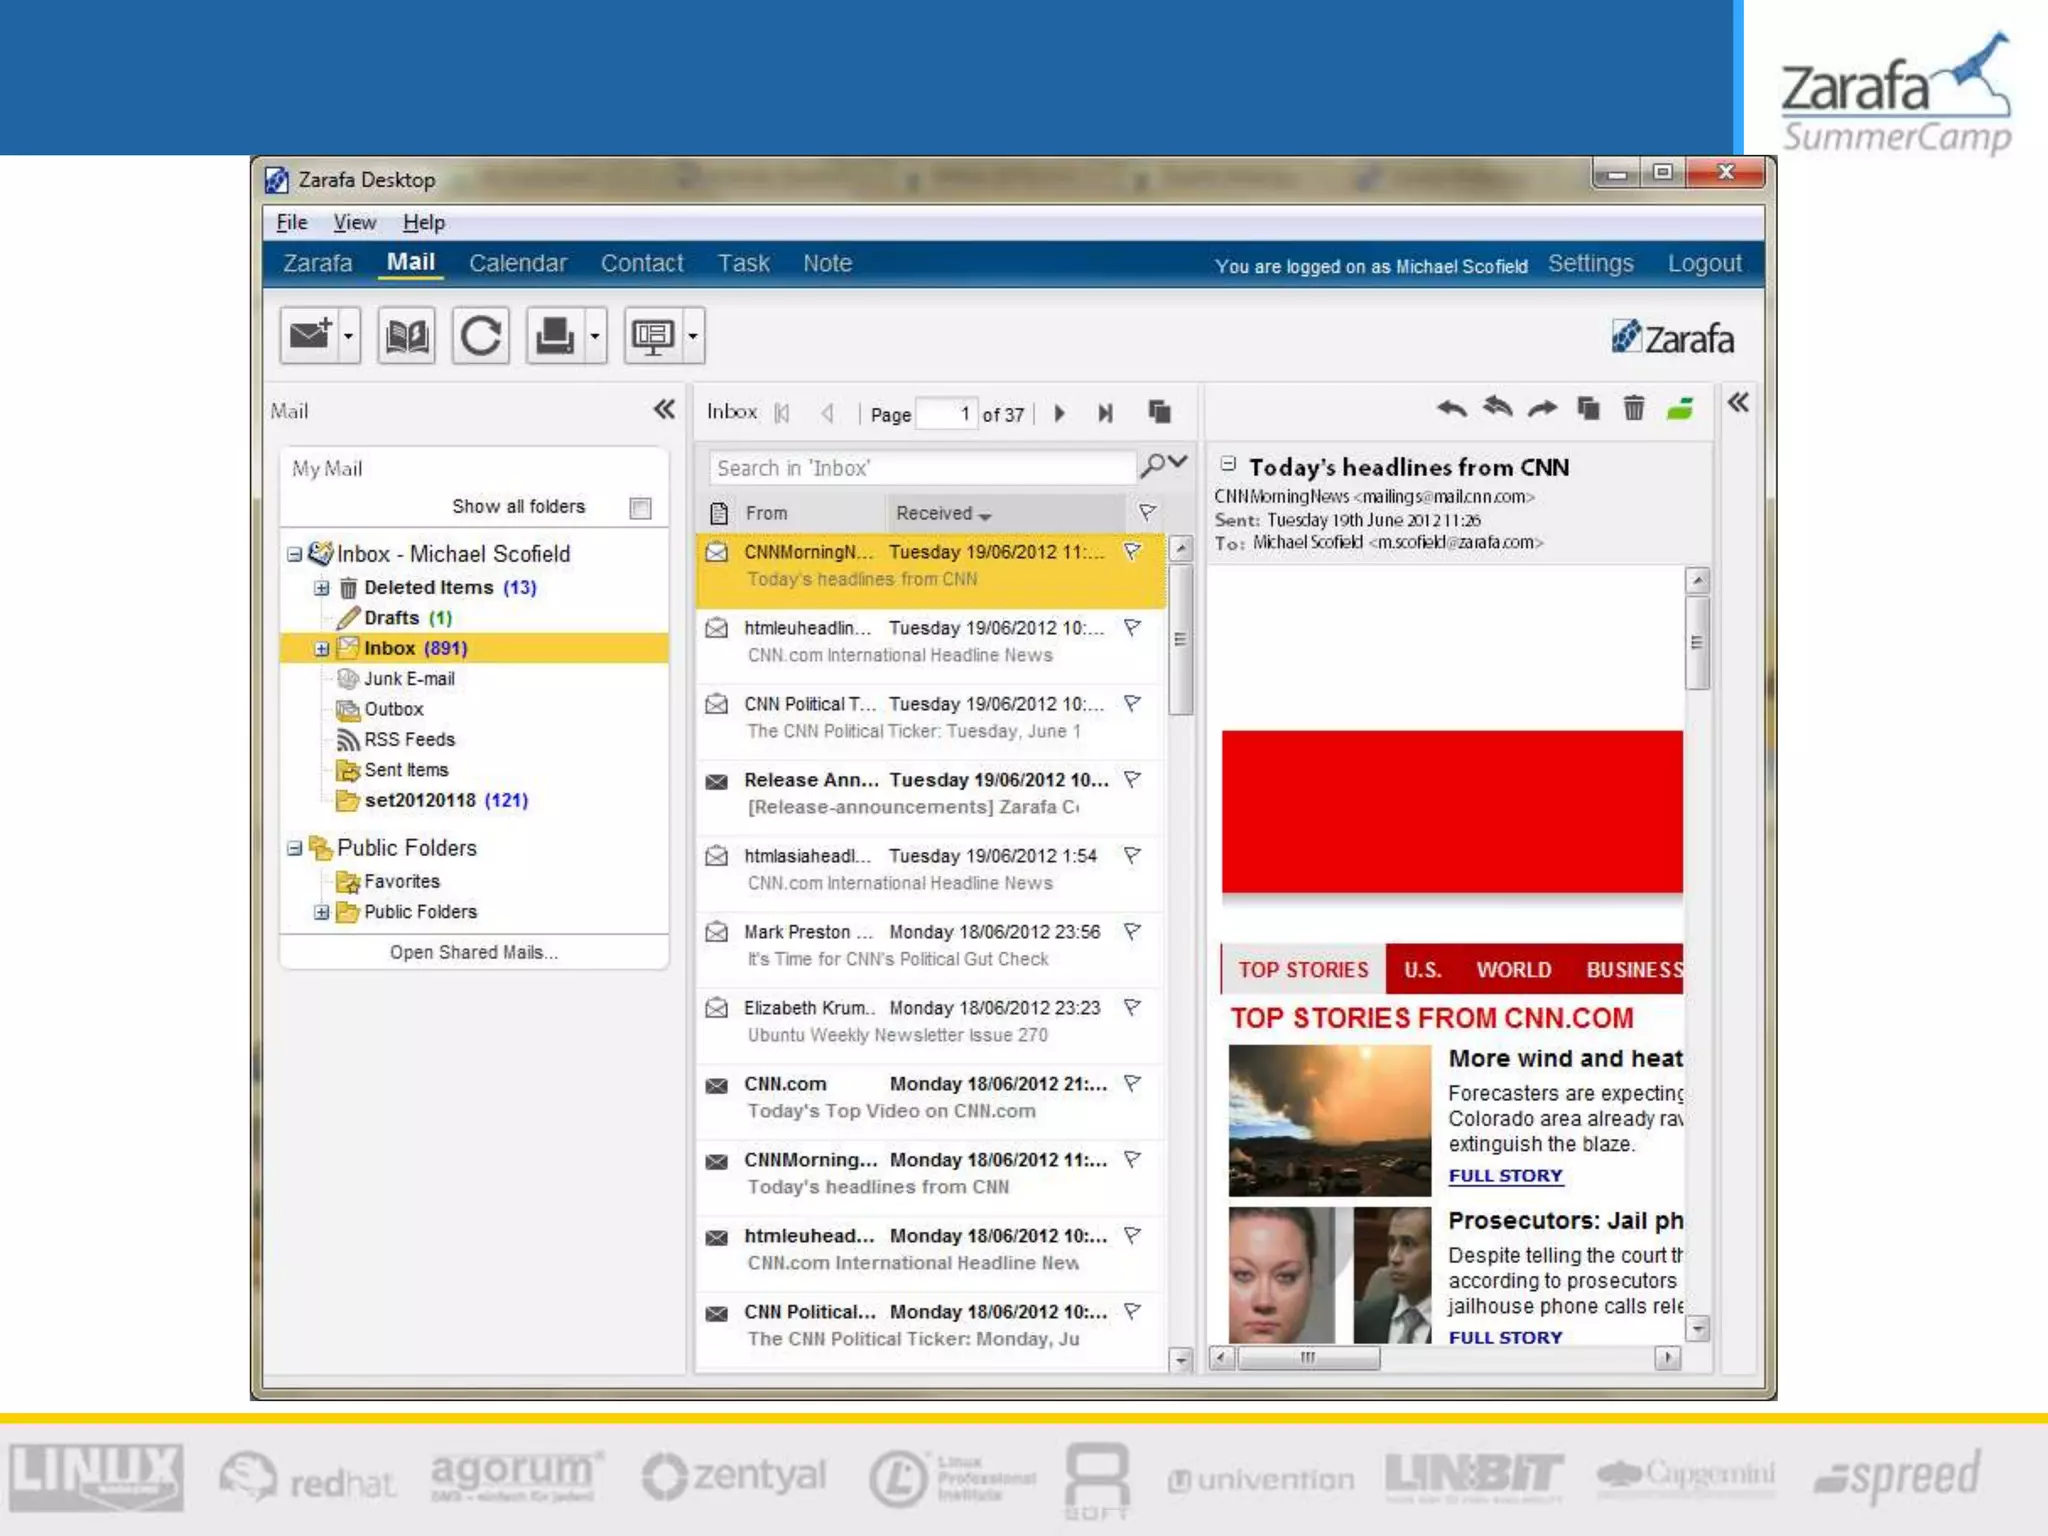2048x1536 pixels.
Task: Select the Sent Items folder
Action: [x=406, y=770]
